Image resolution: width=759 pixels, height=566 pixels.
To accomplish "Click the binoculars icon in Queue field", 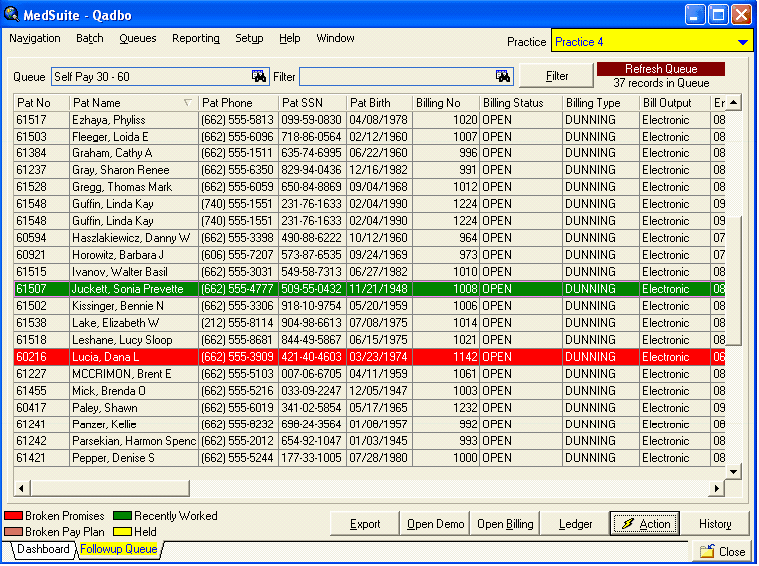I will [x=259, y=76].
